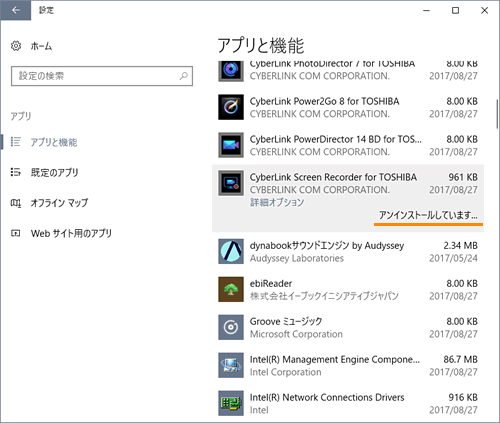Open 既定のアプリ settings page
500x423 pixels.
tap(55, 172)
